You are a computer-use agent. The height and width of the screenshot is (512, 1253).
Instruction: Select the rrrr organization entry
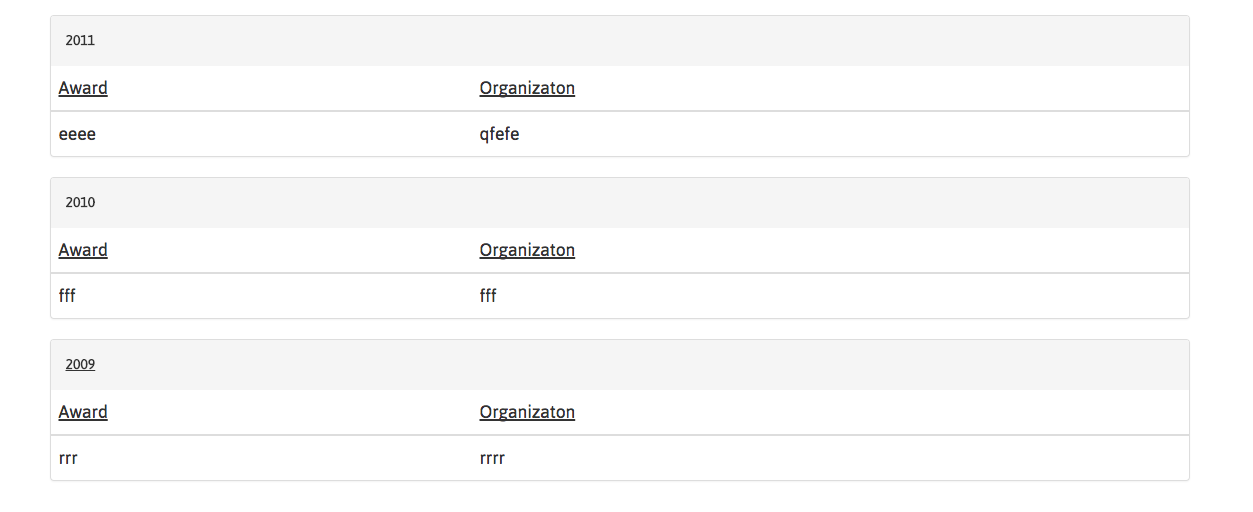click(492, 459)
